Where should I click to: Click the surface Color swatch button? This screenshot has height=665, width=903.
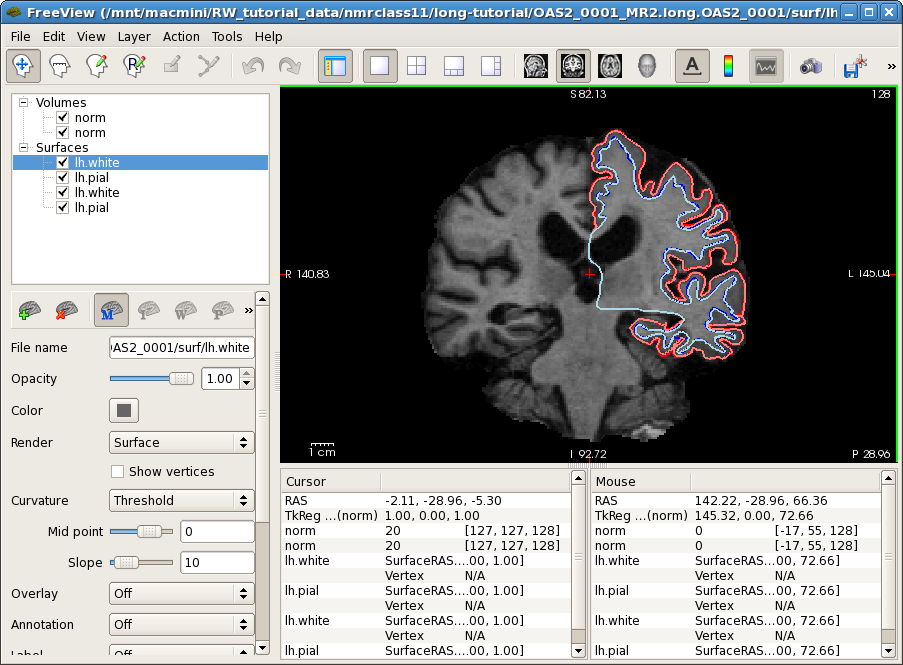tap(124, 410)
